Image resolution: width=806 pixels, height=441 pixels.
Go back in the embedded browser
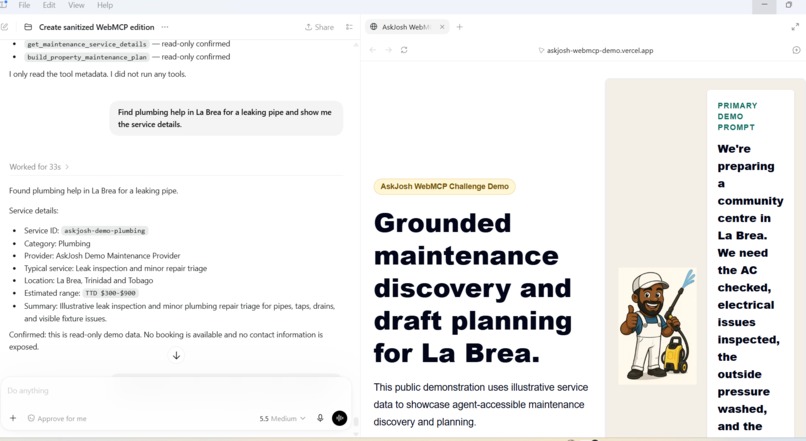point(373,50)
